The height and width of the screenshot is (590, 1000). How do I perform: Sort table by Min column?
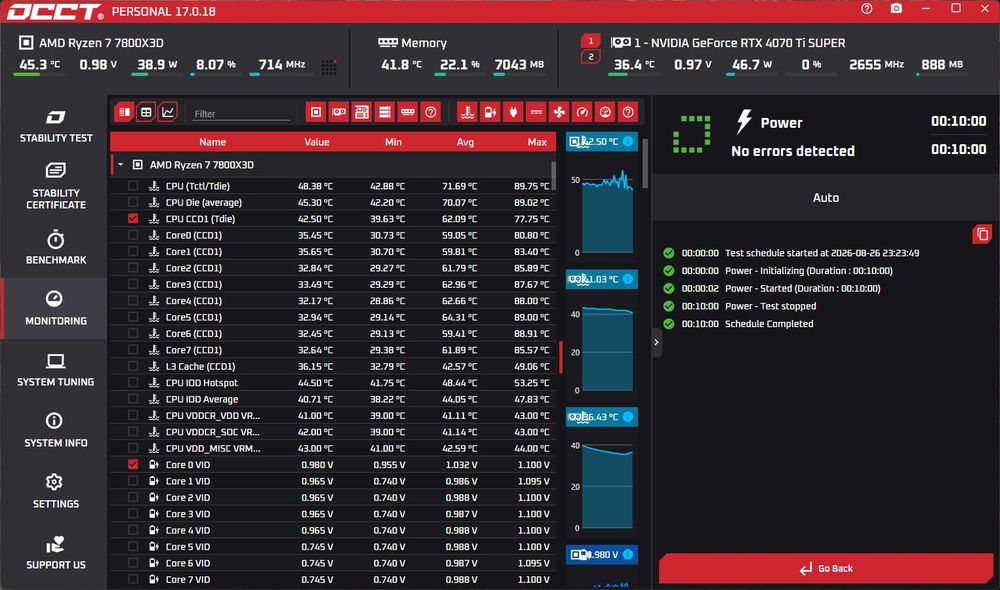393,142
